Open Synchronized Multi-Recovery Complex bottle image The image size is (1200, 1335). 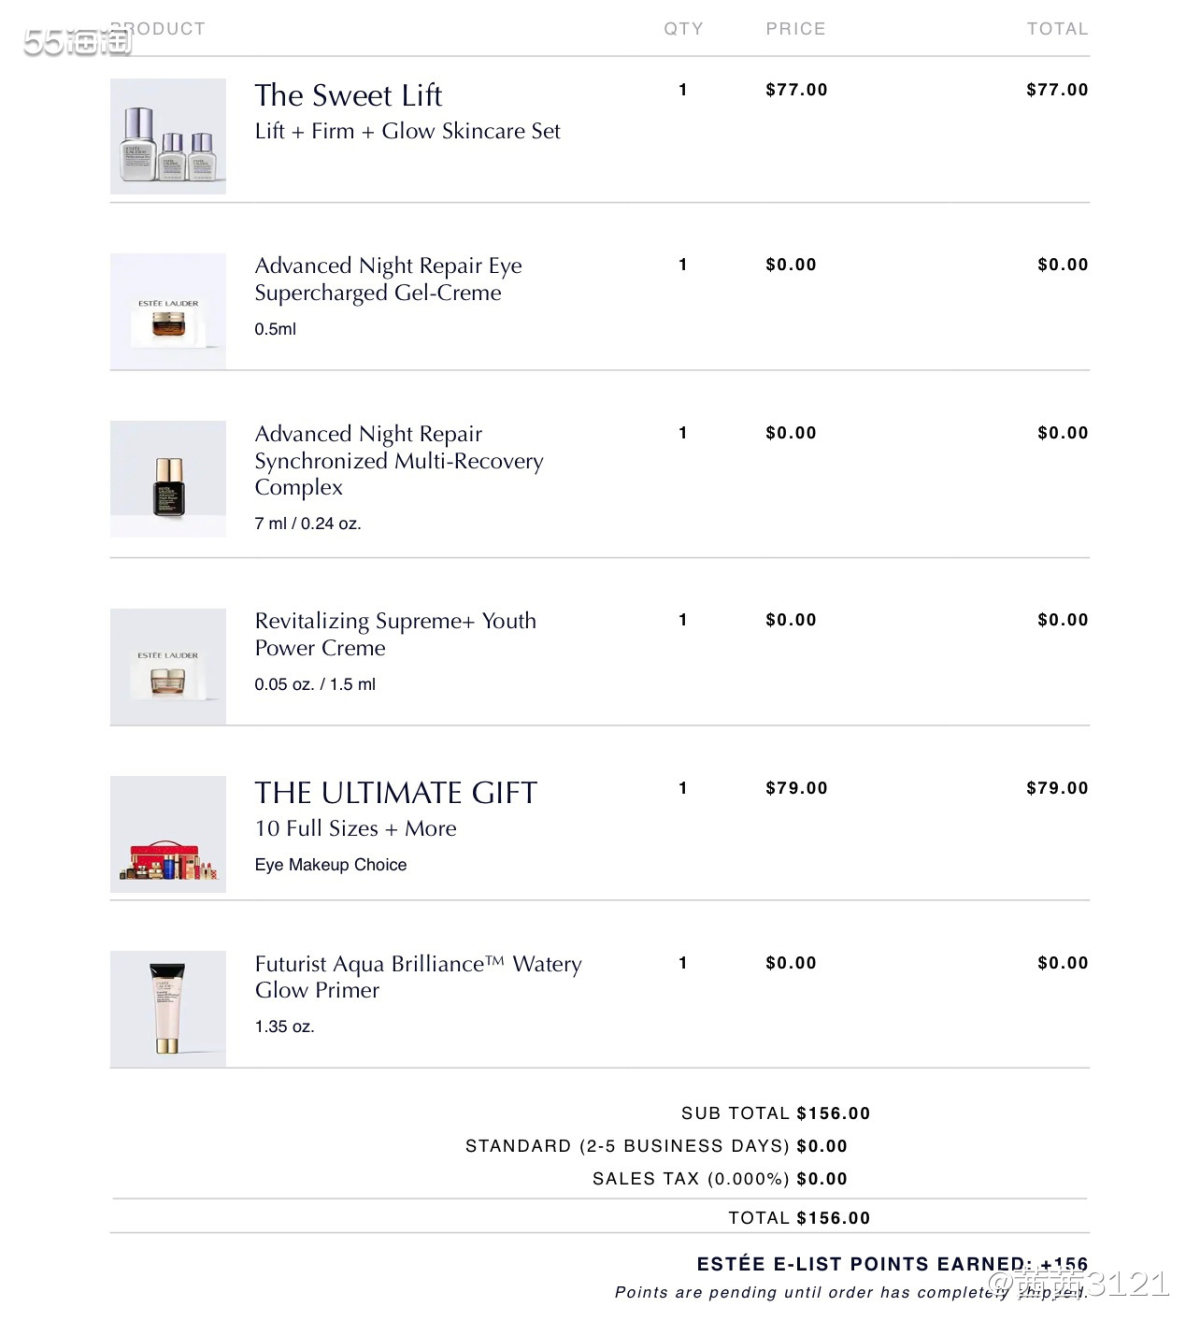point(168,479)
